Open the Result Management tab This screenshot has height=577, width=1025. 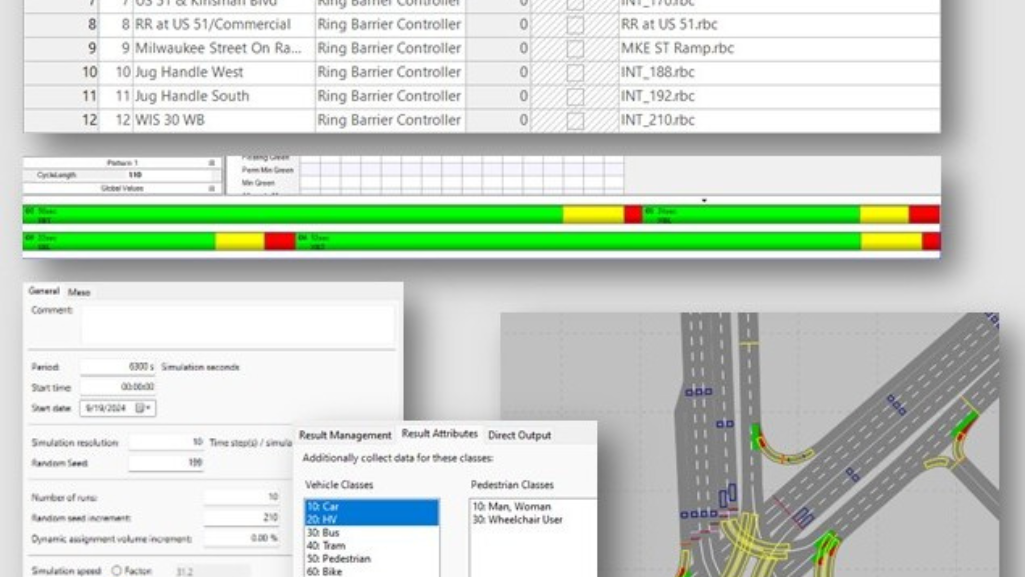coord(346,435)
